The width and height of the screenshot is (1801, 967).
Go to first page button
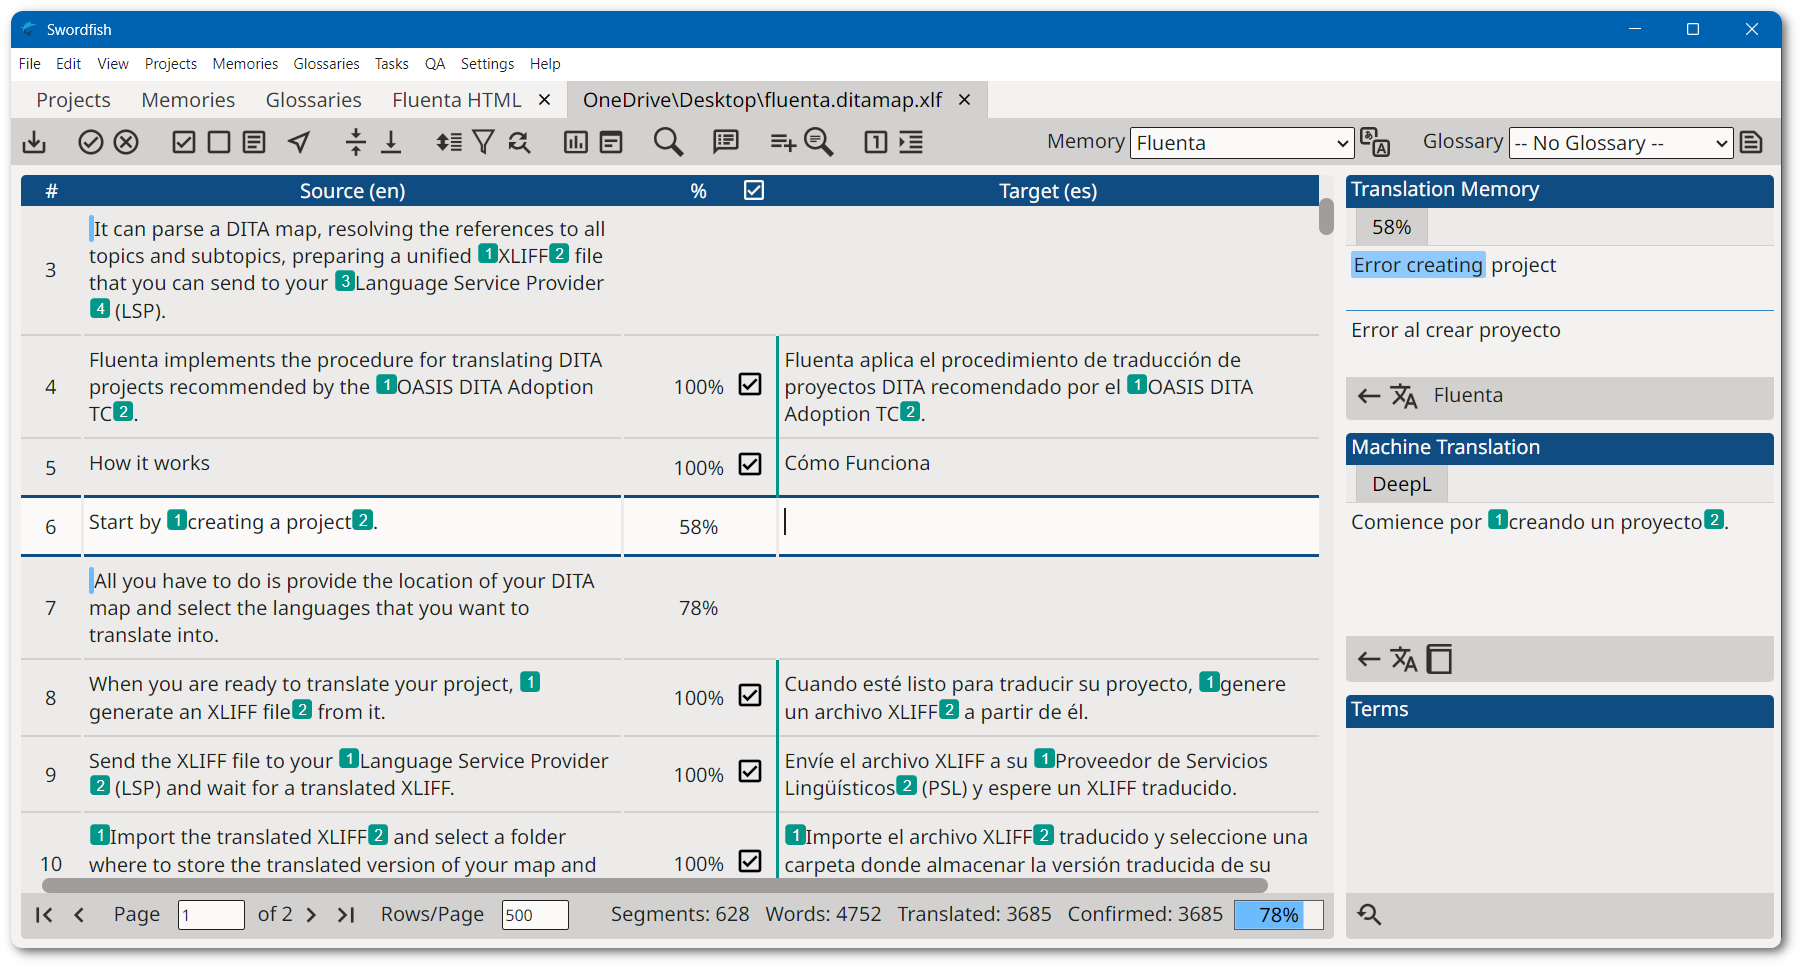point(44,914)
